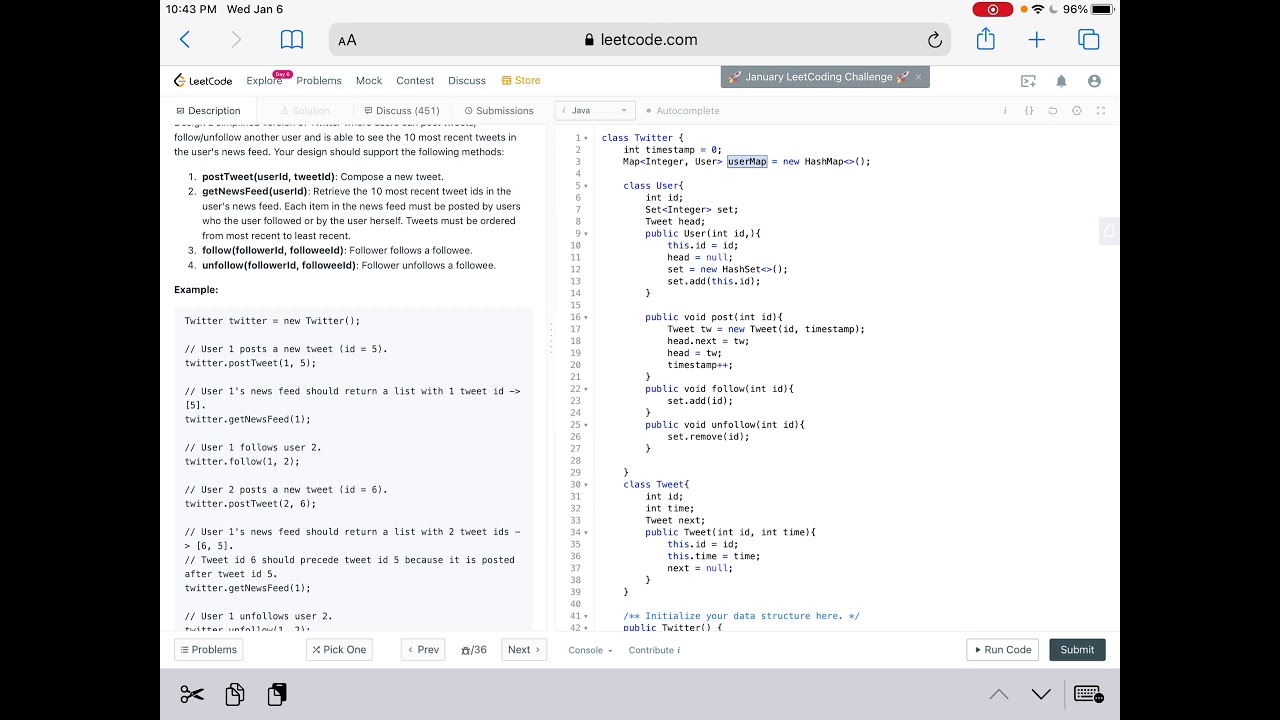The image size is (1280, 720).
Task: Switch to the Description tab
Action: (x=208, y=111)
